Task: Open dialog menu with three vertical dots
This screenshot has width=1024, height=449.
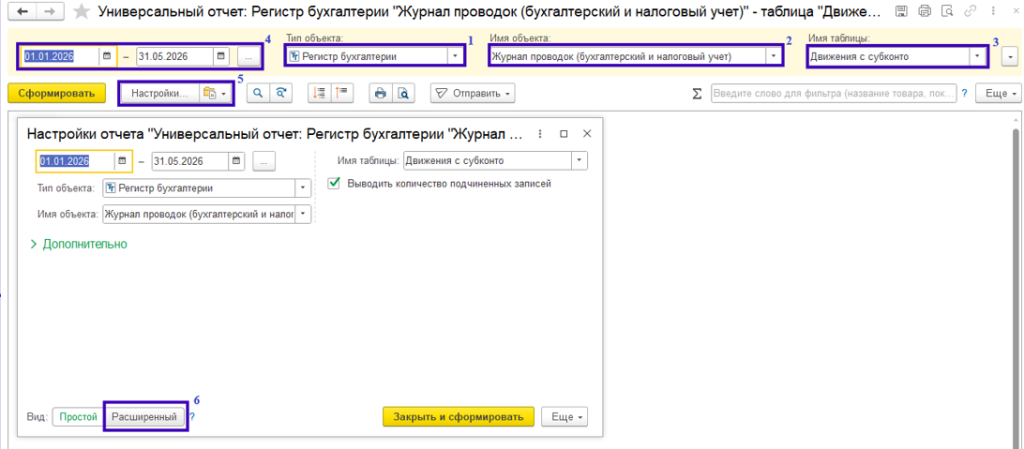Action: pos(540,134)
